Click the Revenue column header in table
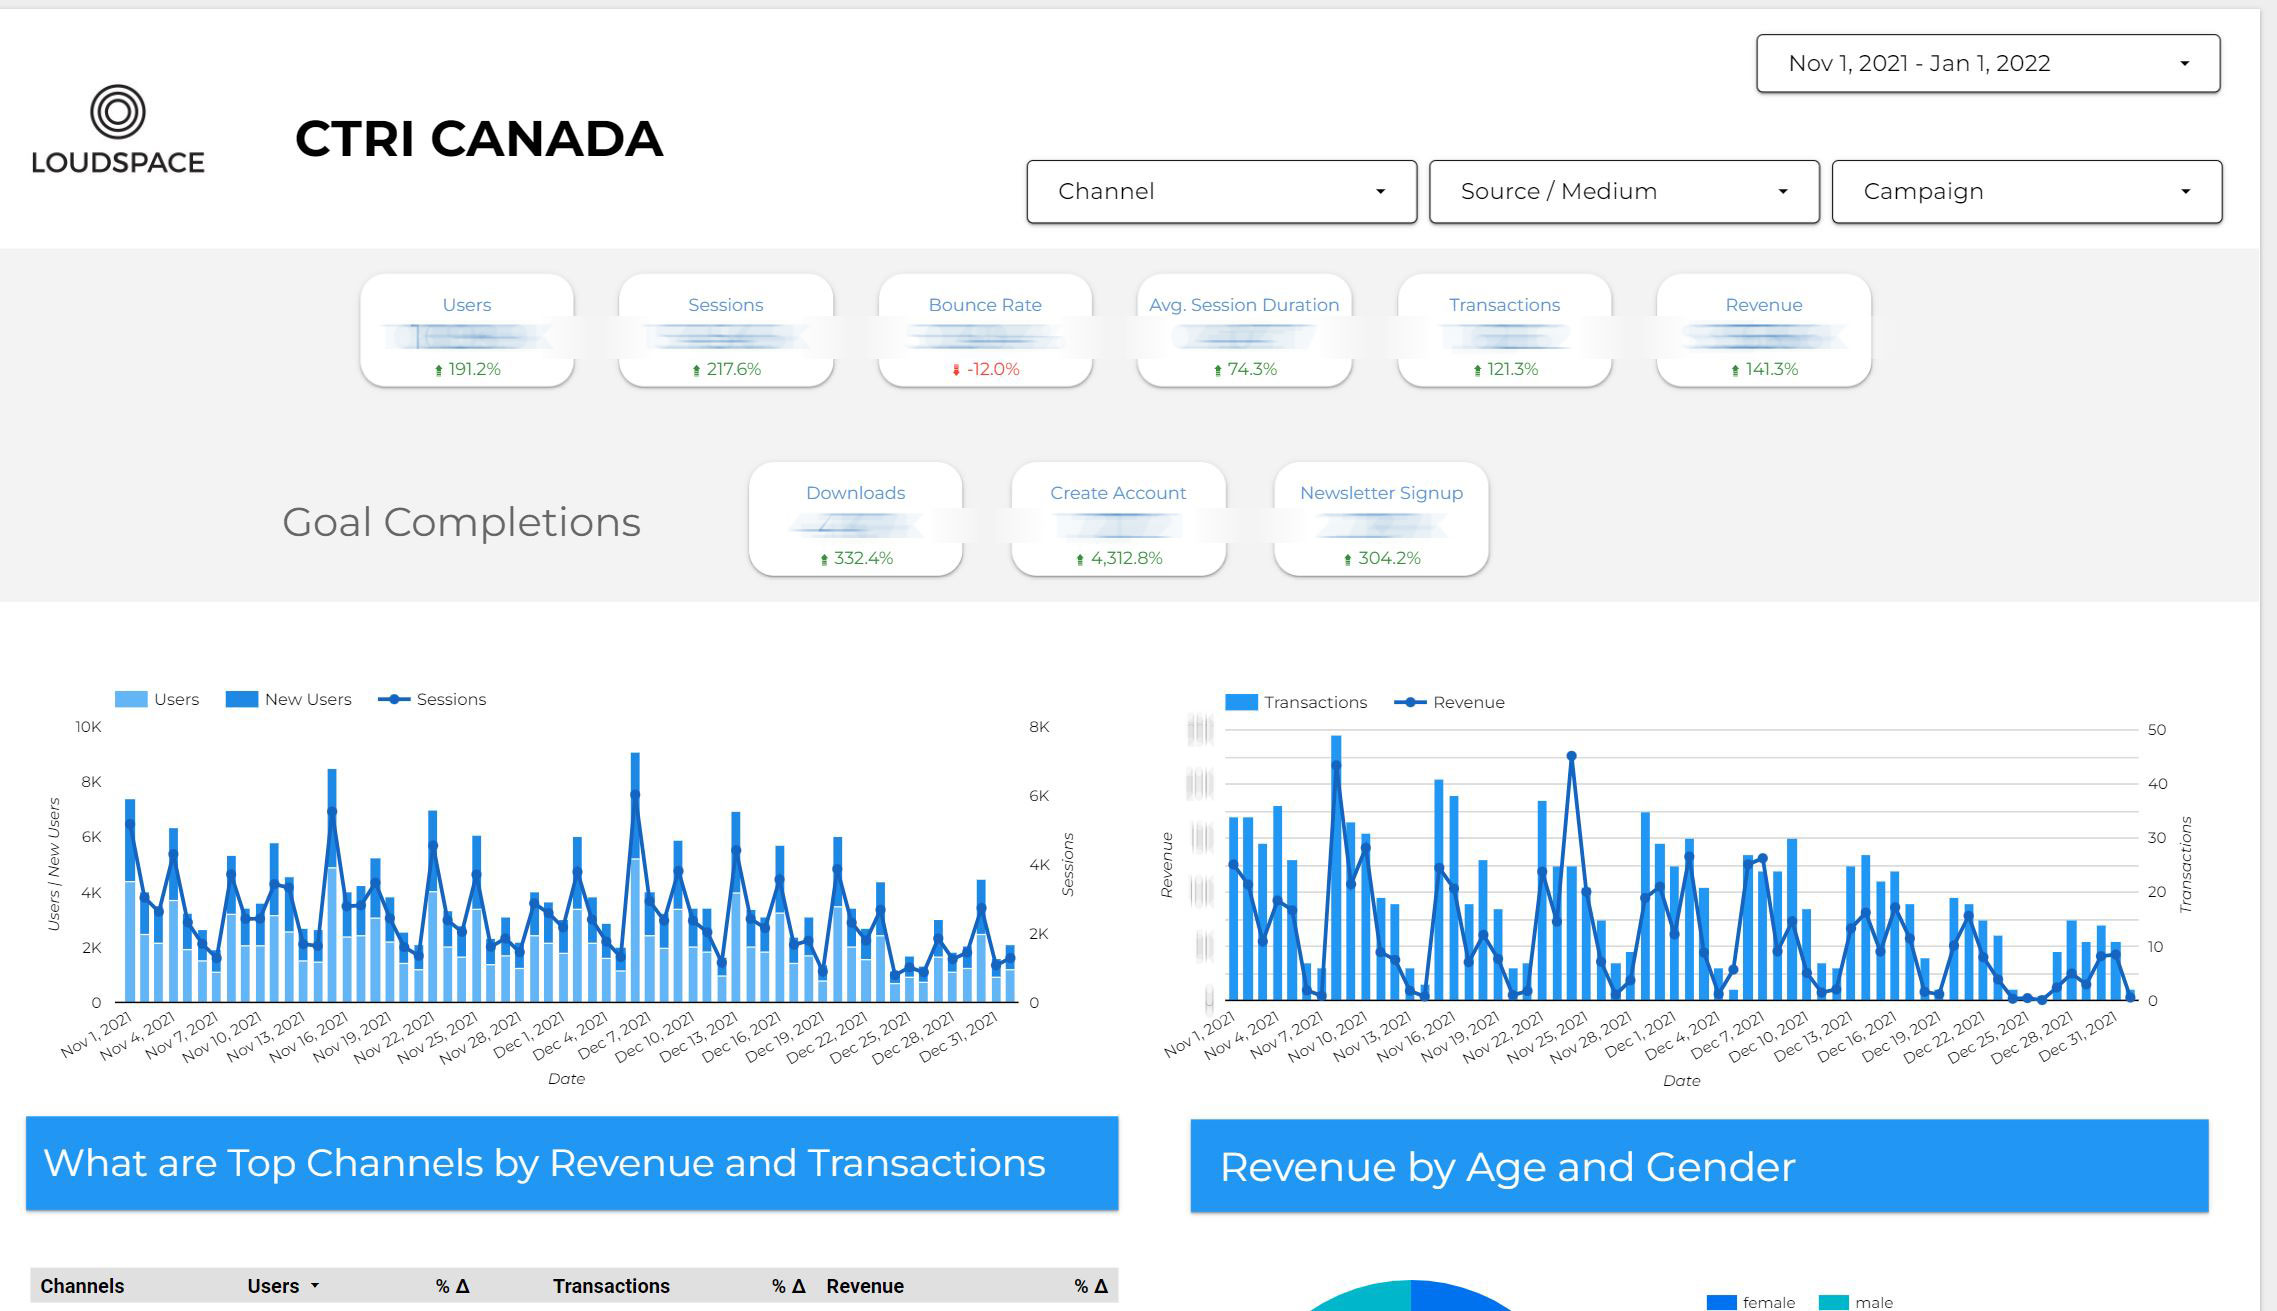 (x=865, y=1286)
